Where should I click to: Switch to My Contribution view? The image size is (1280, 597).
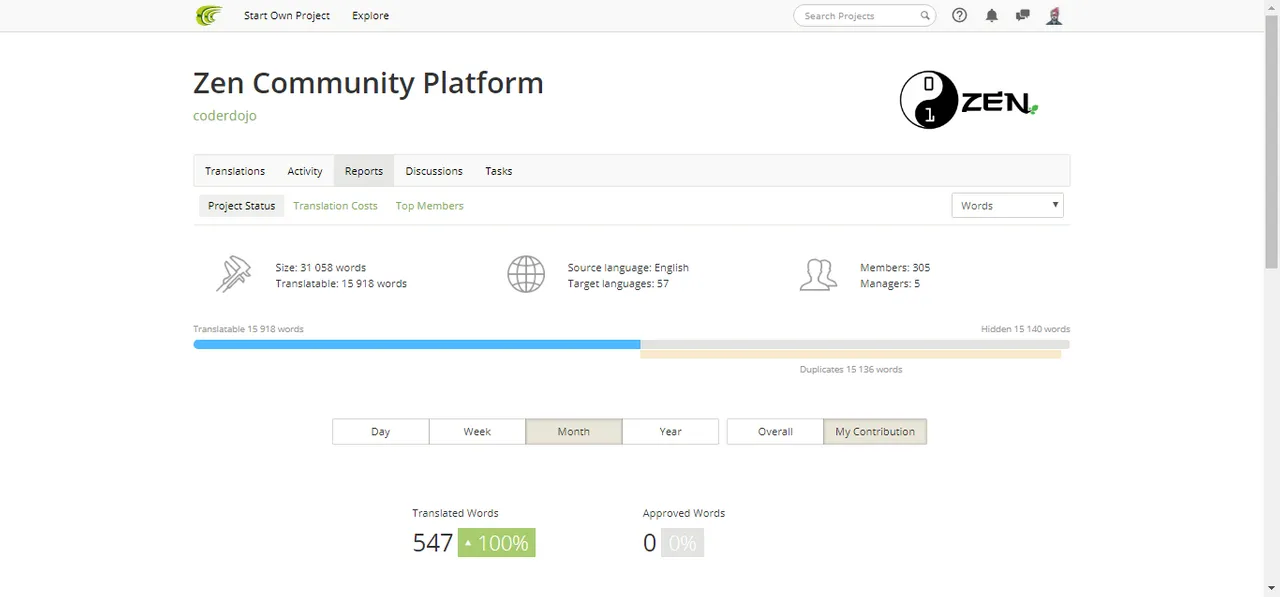tap(875, 431)
